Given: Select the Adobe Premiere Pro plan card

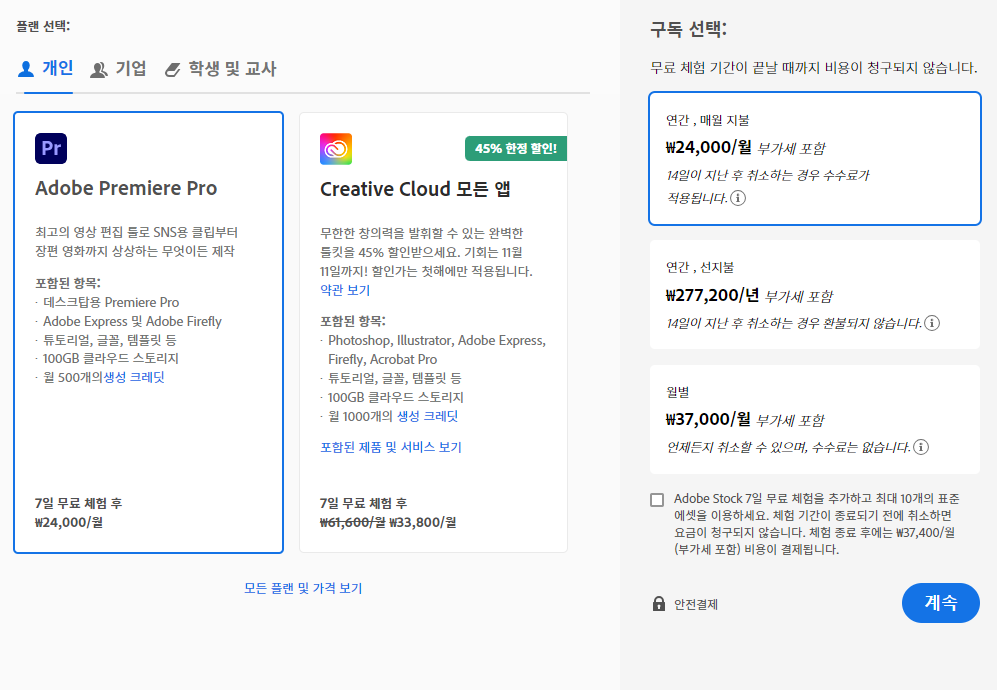Looking at the screenshot, I should click(148, 333).
